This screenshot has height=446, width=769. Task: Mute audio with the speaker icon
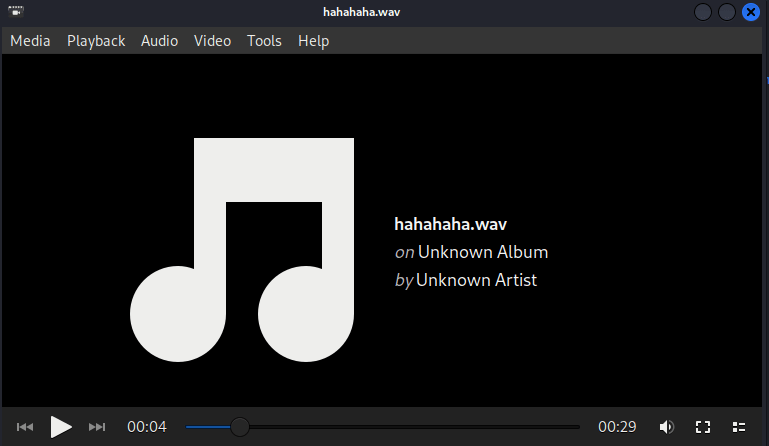[667, 427]
